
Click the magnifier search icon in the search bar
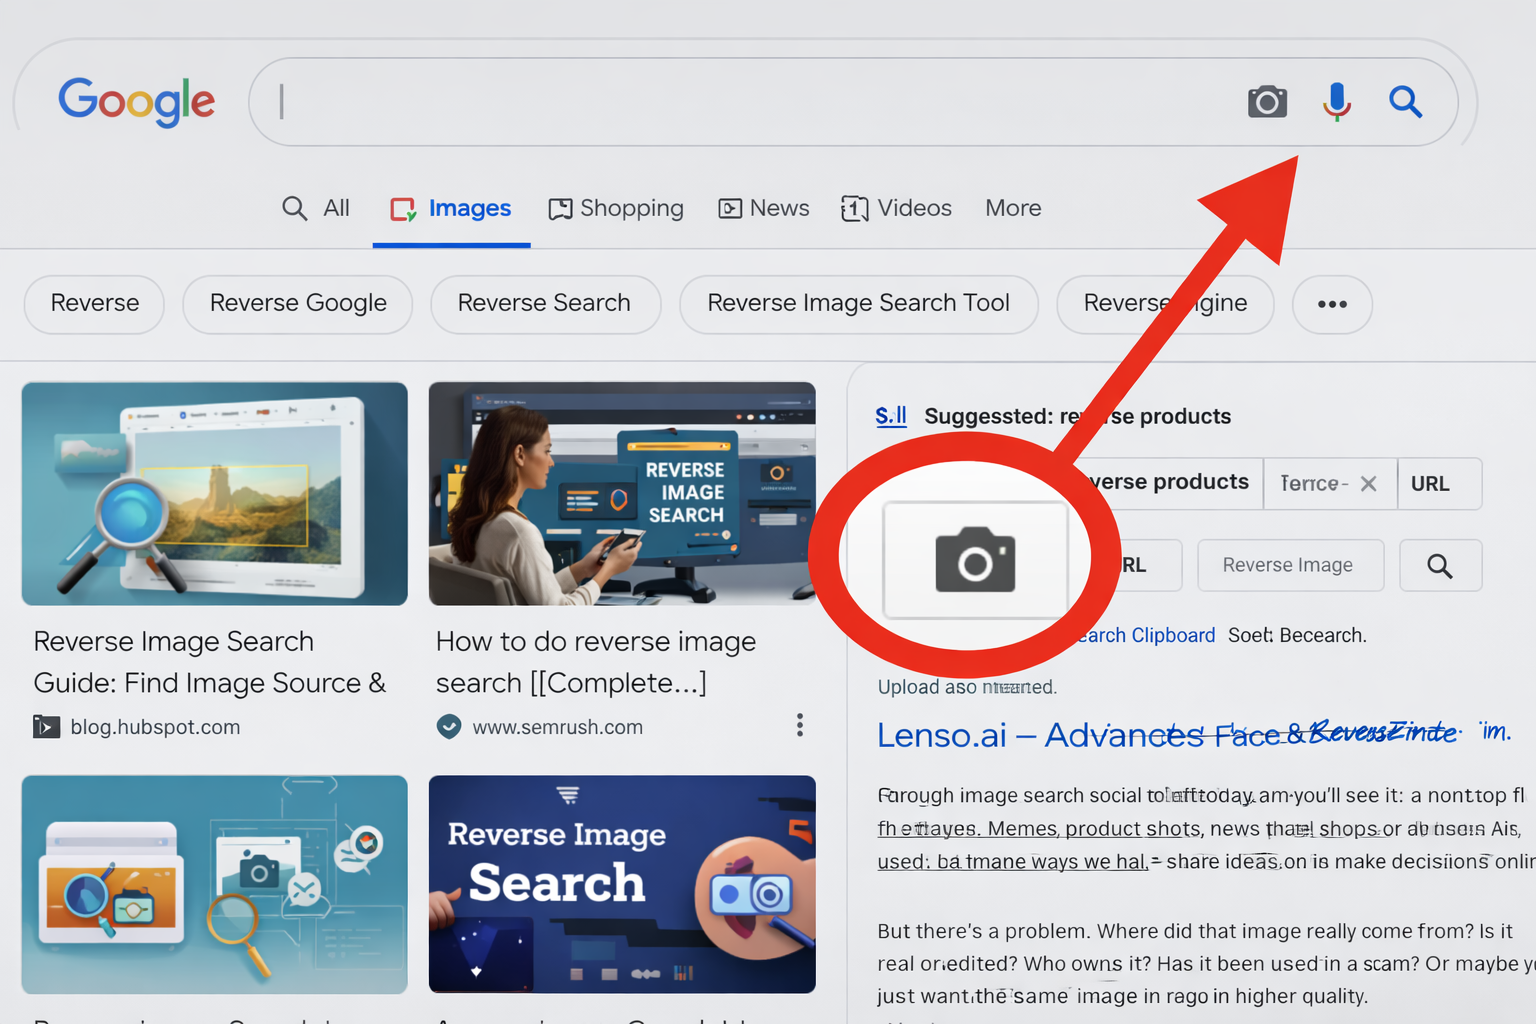(1406, 101)
